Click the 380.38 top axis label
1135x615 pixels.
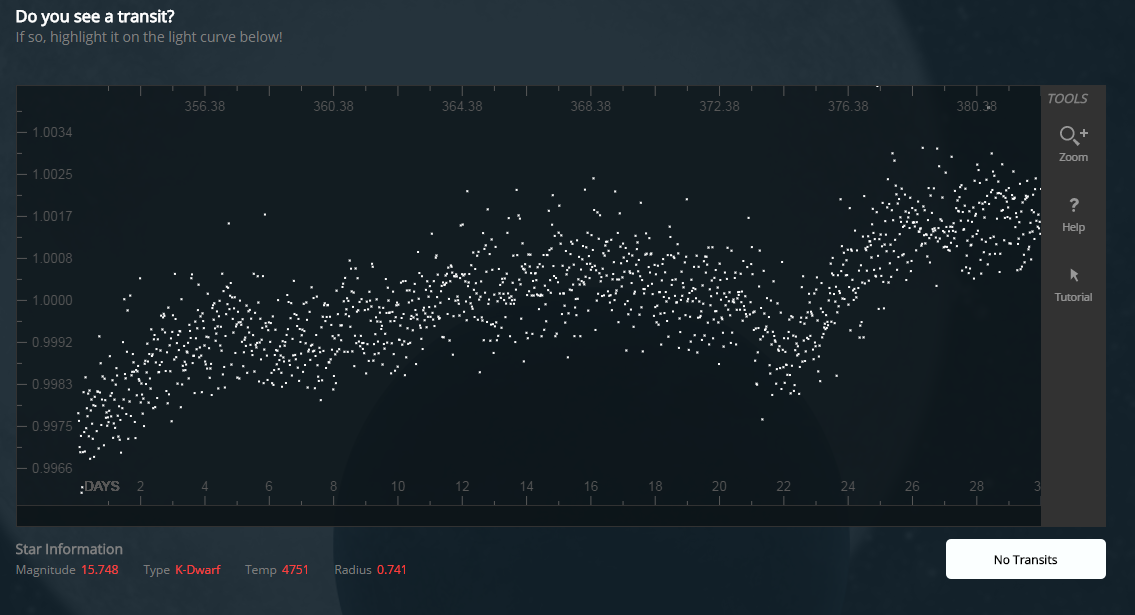[976, 107]
